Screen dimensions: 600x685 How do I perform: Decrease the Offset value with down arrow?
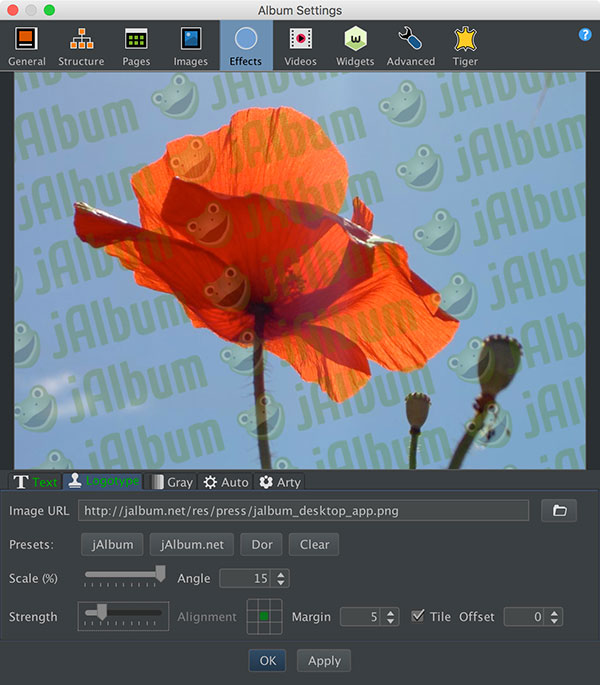click(x=554, y=621)
